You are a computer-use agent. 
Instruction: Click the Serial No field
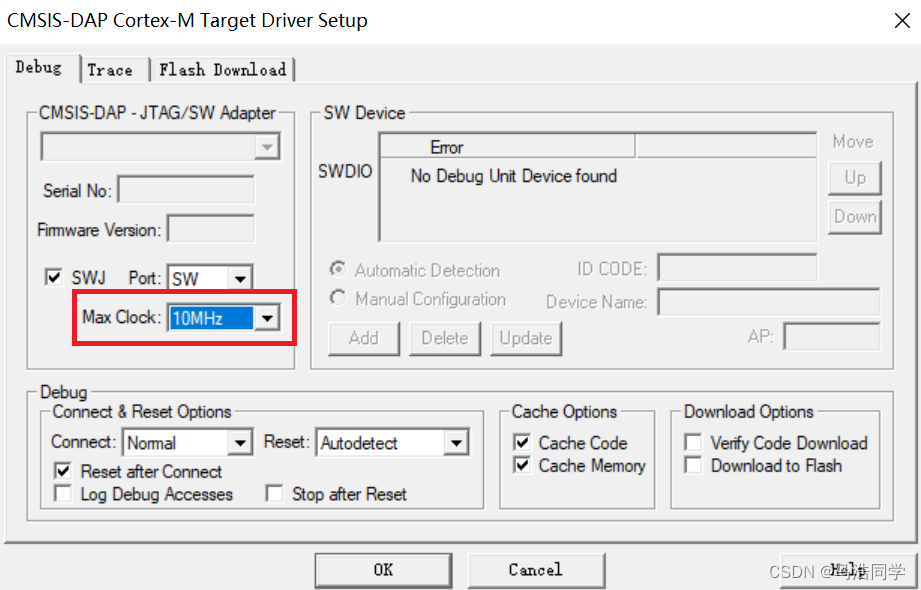(x=186, y=190)
